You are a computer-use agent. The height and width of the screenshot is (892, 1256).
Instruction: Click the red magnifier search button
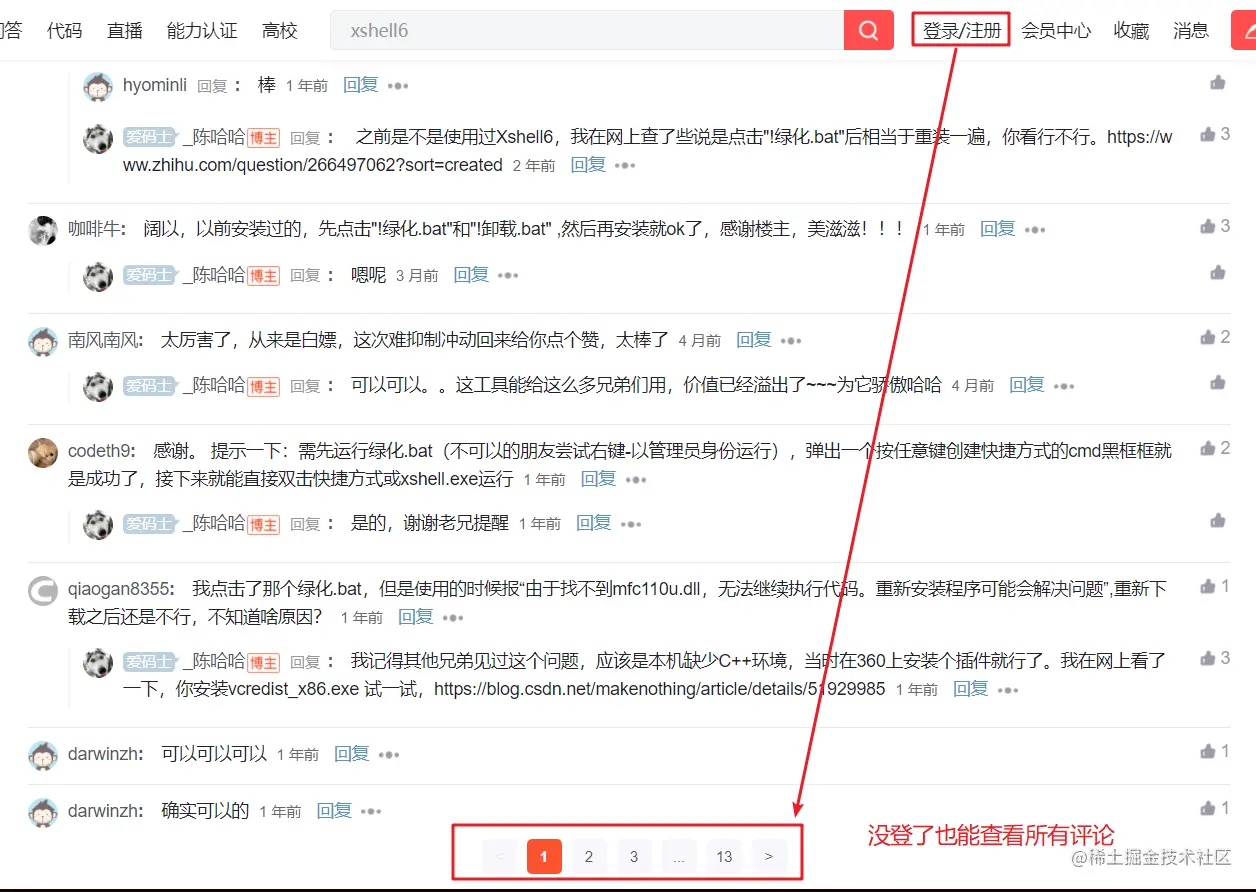pyautogui.click(x=868, y=30)
